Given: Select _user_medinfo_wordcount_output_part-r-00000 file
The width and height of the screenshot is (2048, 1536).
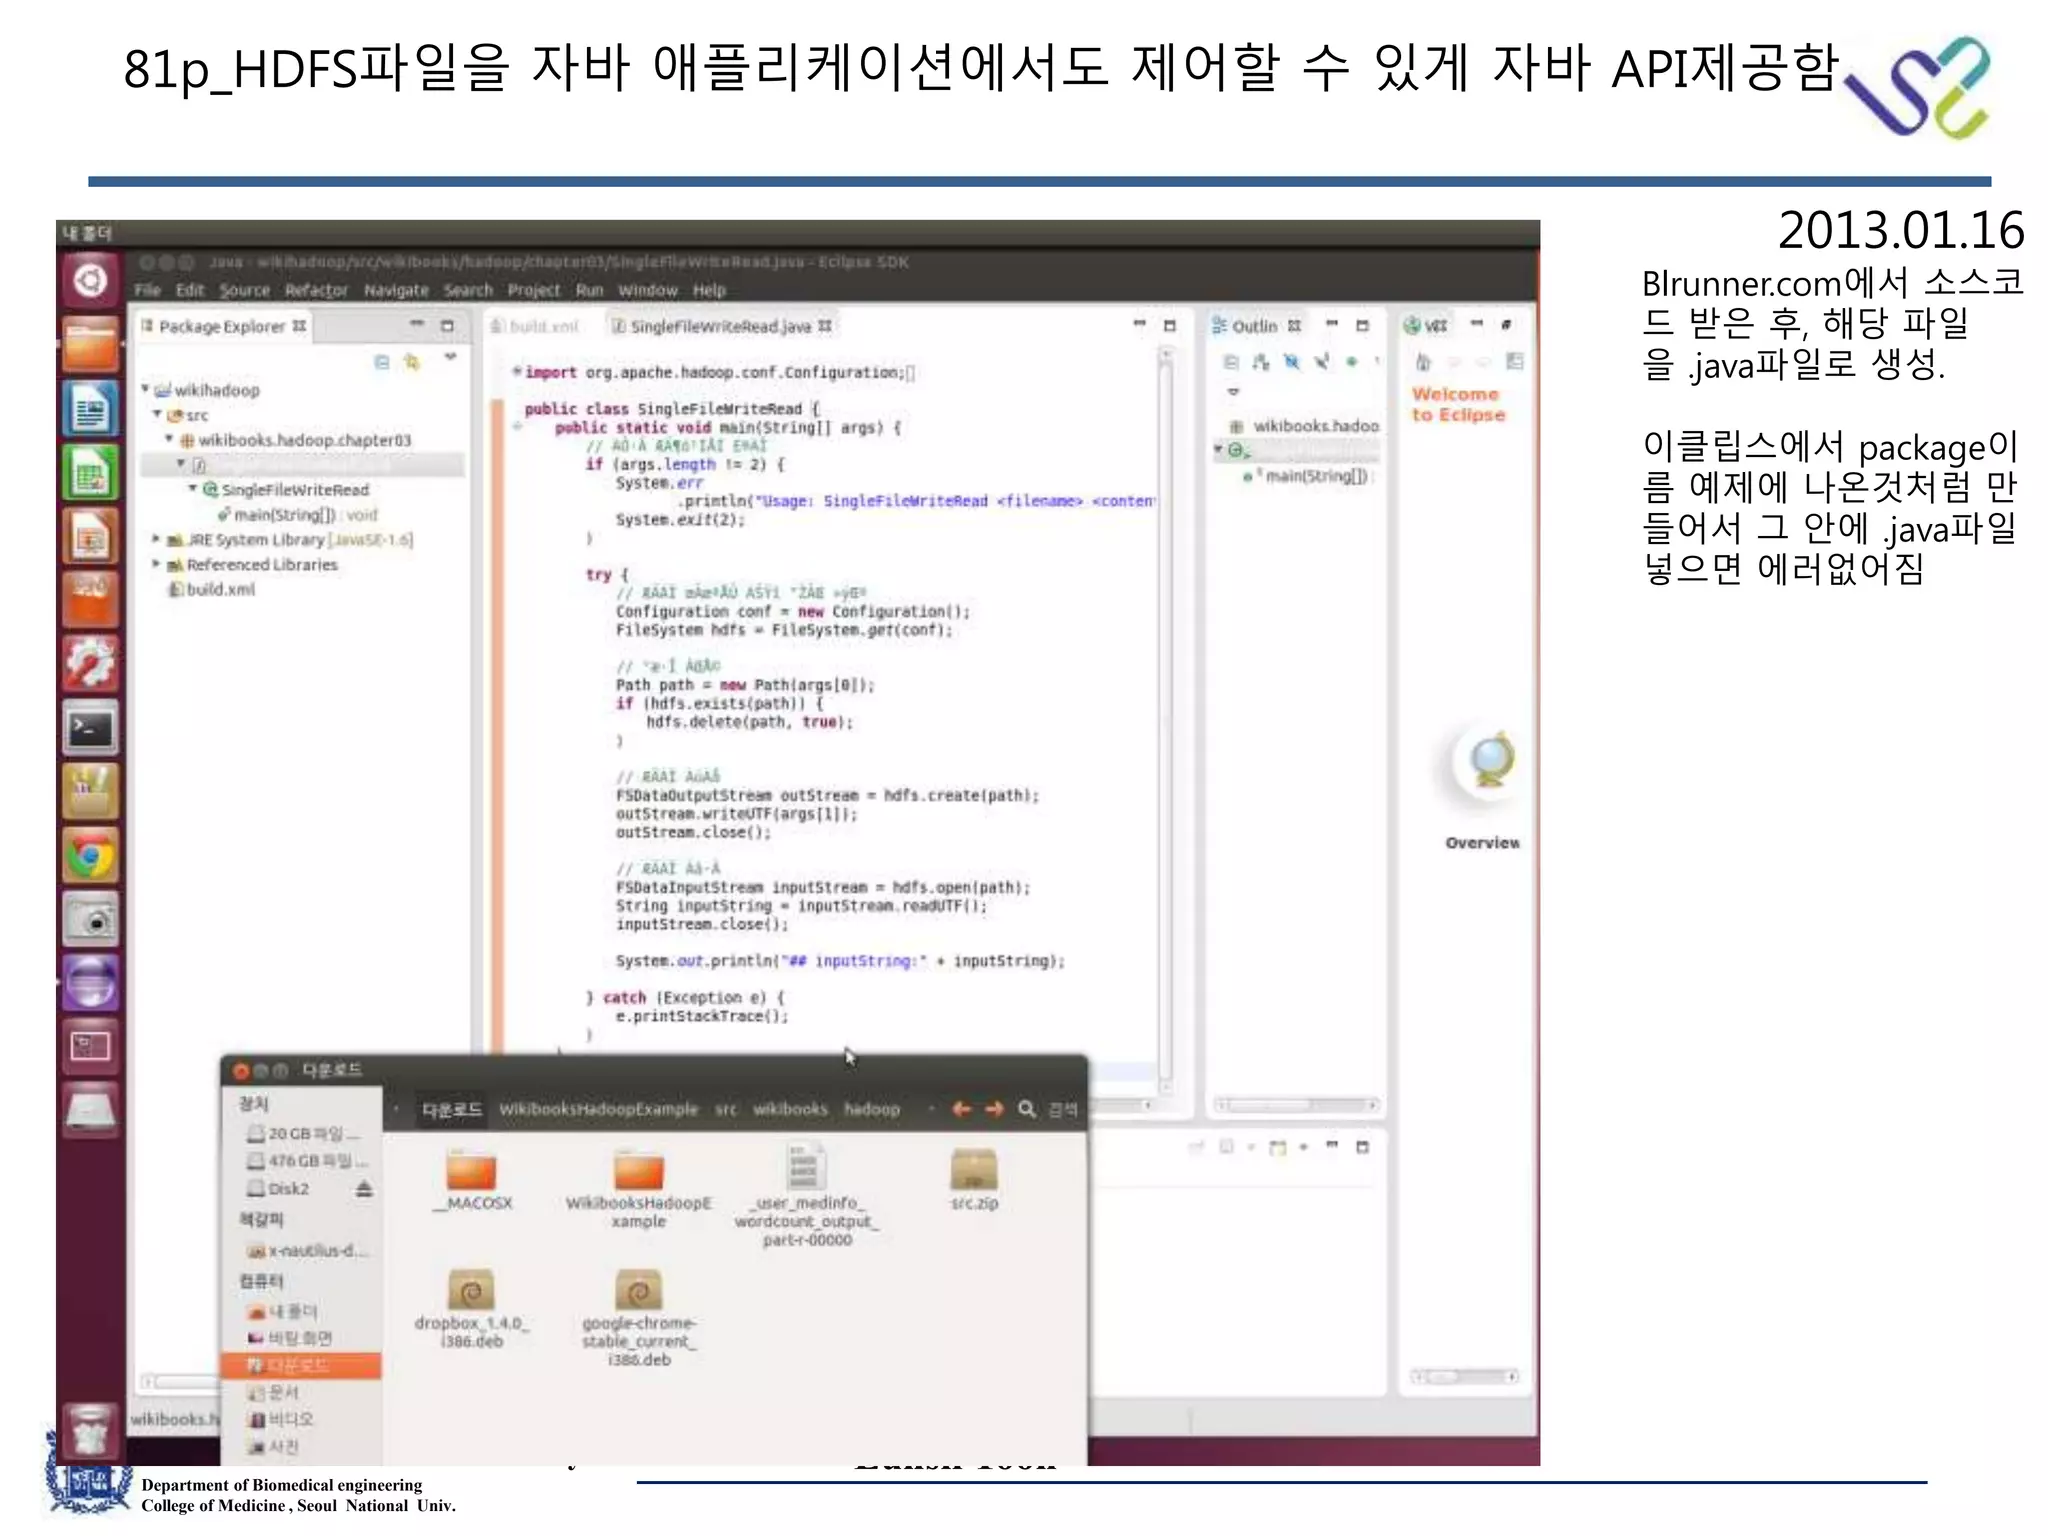Looking at the screenshot, I should [x=806, y=1196].
